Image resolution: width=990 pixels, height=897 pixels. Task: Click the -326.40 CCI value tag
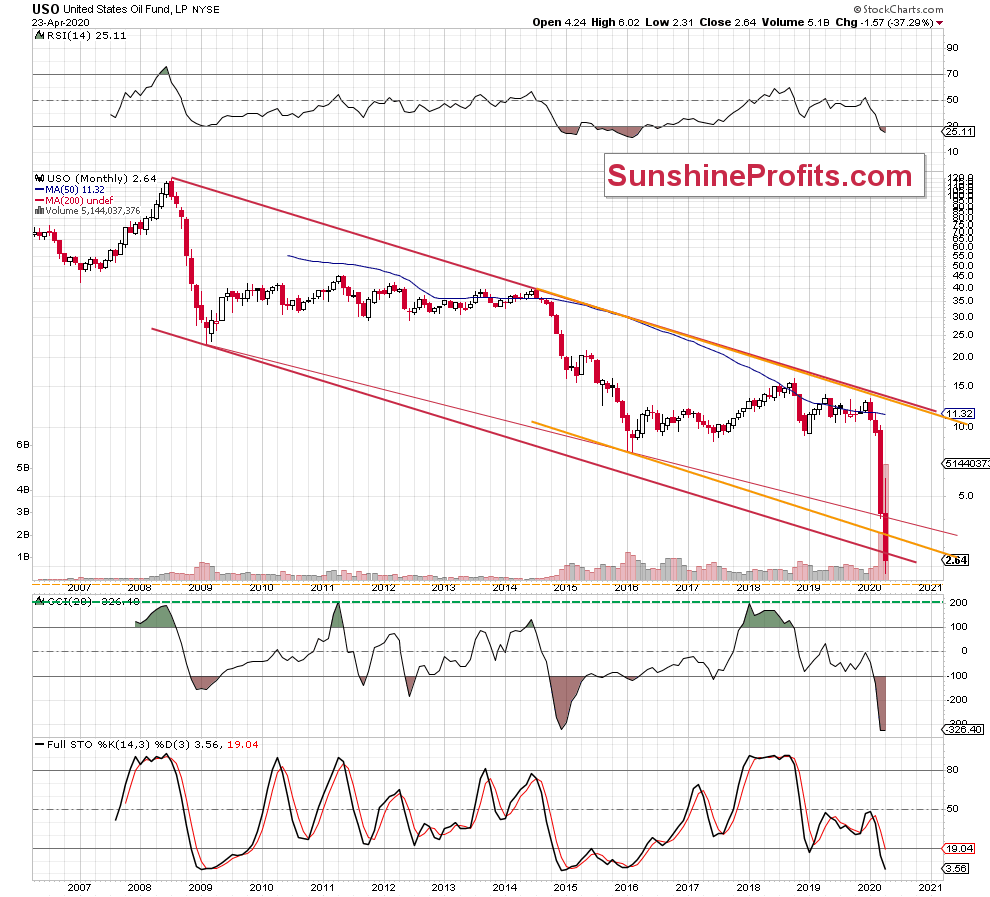coord(963,730)
